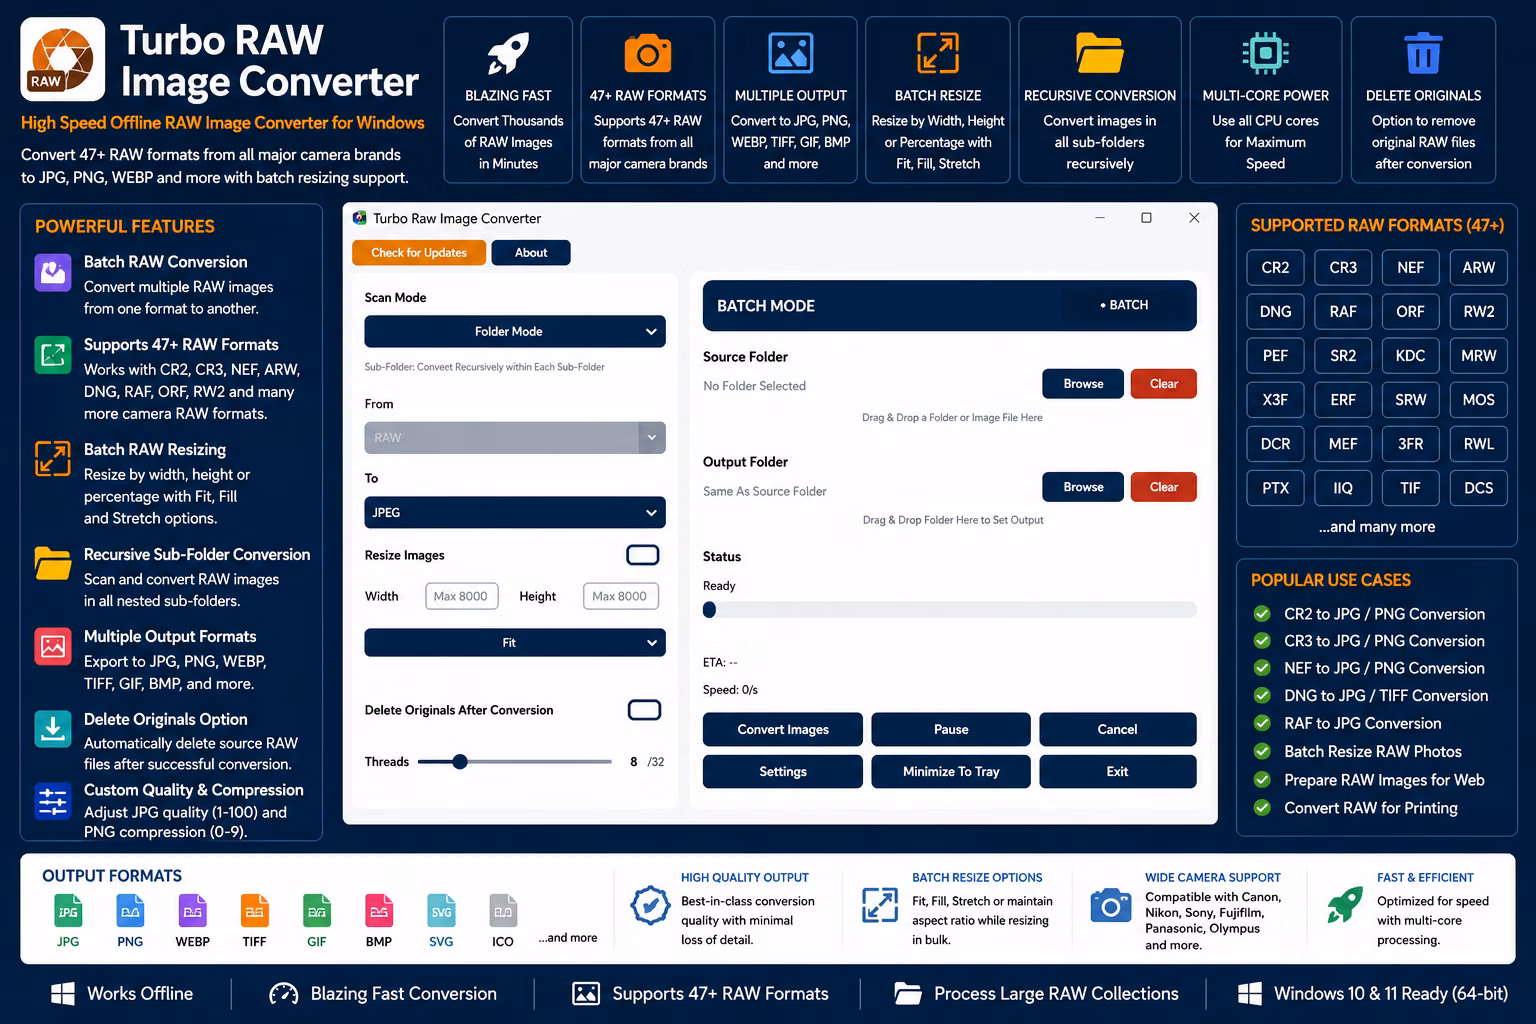Click "Same As Source Folder" text

point(765,491)
